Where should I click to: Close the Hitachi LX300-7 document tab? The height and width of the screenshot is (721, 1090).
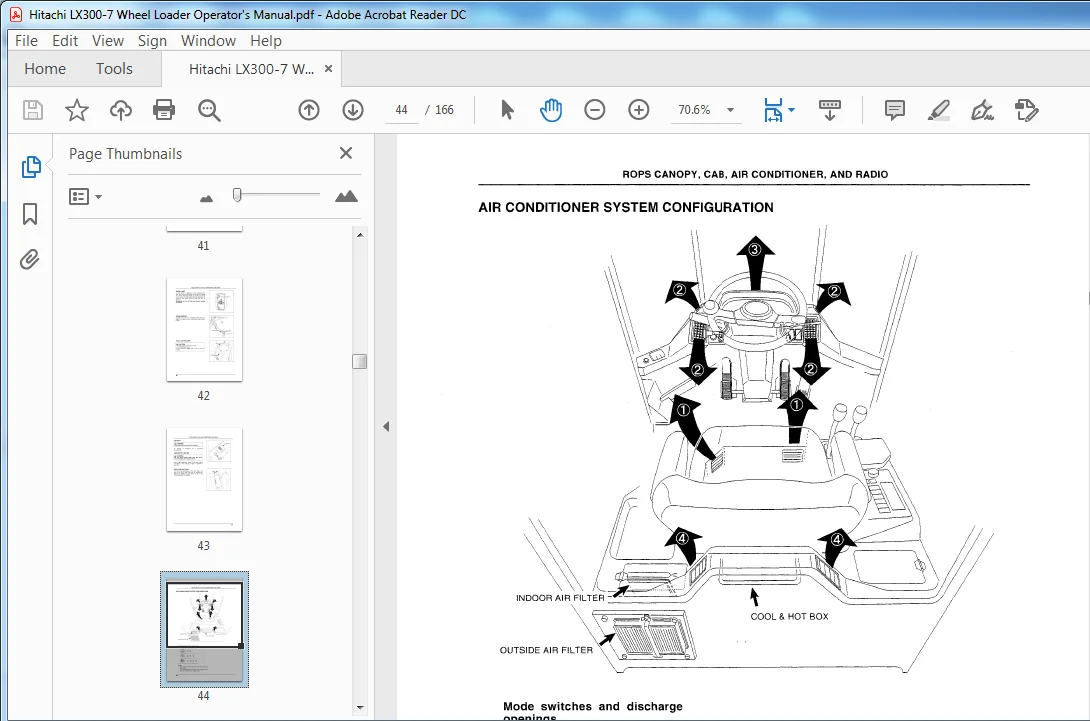(329, 69)
